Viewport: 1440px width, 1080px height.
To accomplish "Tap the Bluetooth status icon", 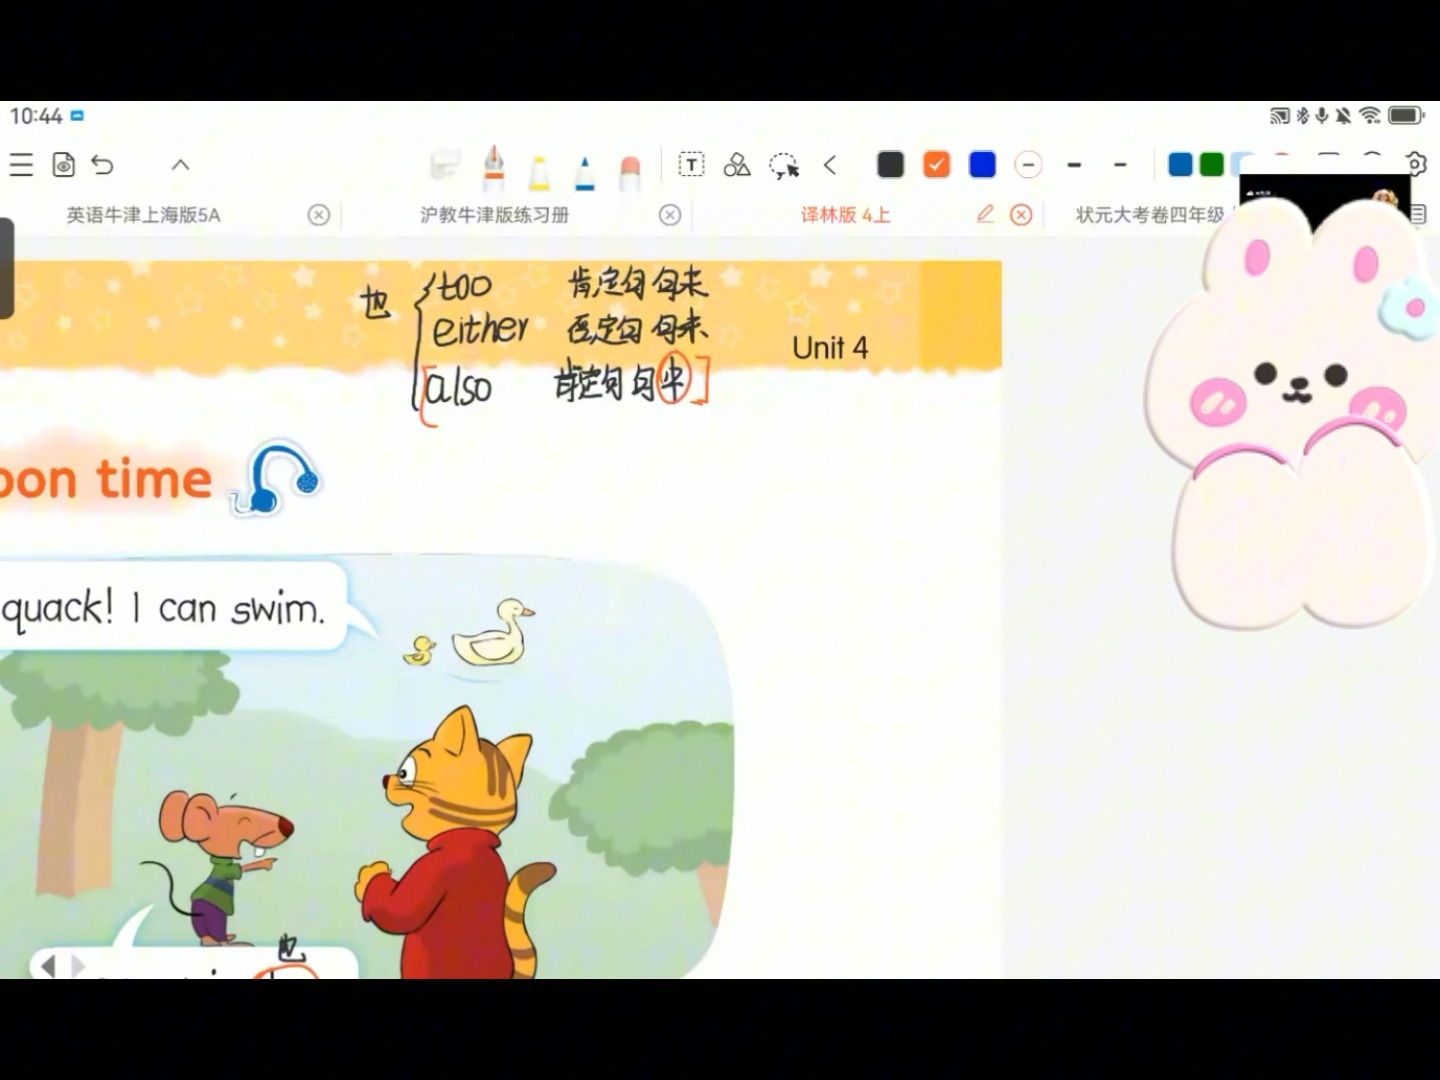I will [x=1303, y=116].
